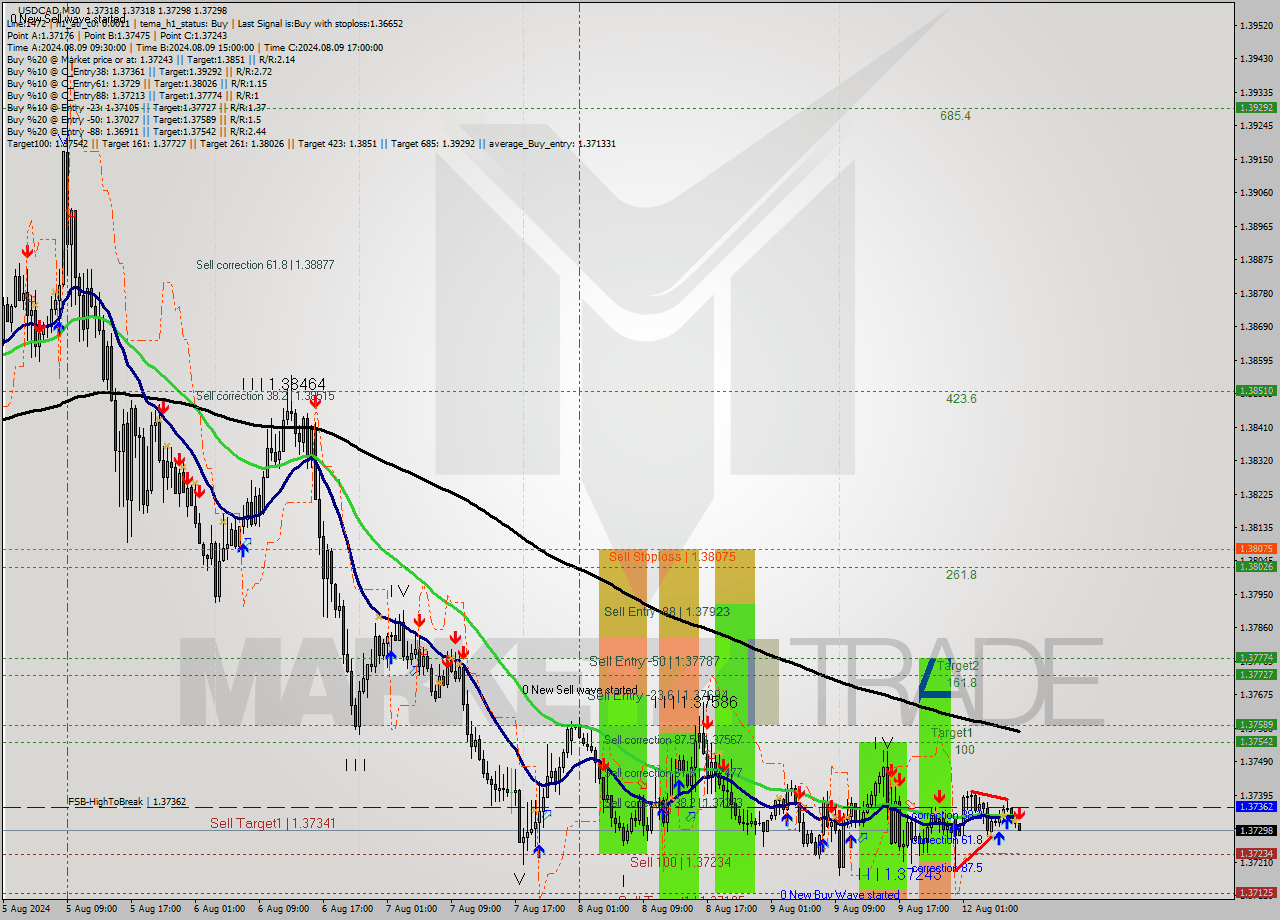Click the '9 Aug 17:00' time axis label
Viewport: 1280px width, 920px height.
[x=923, y=909]
